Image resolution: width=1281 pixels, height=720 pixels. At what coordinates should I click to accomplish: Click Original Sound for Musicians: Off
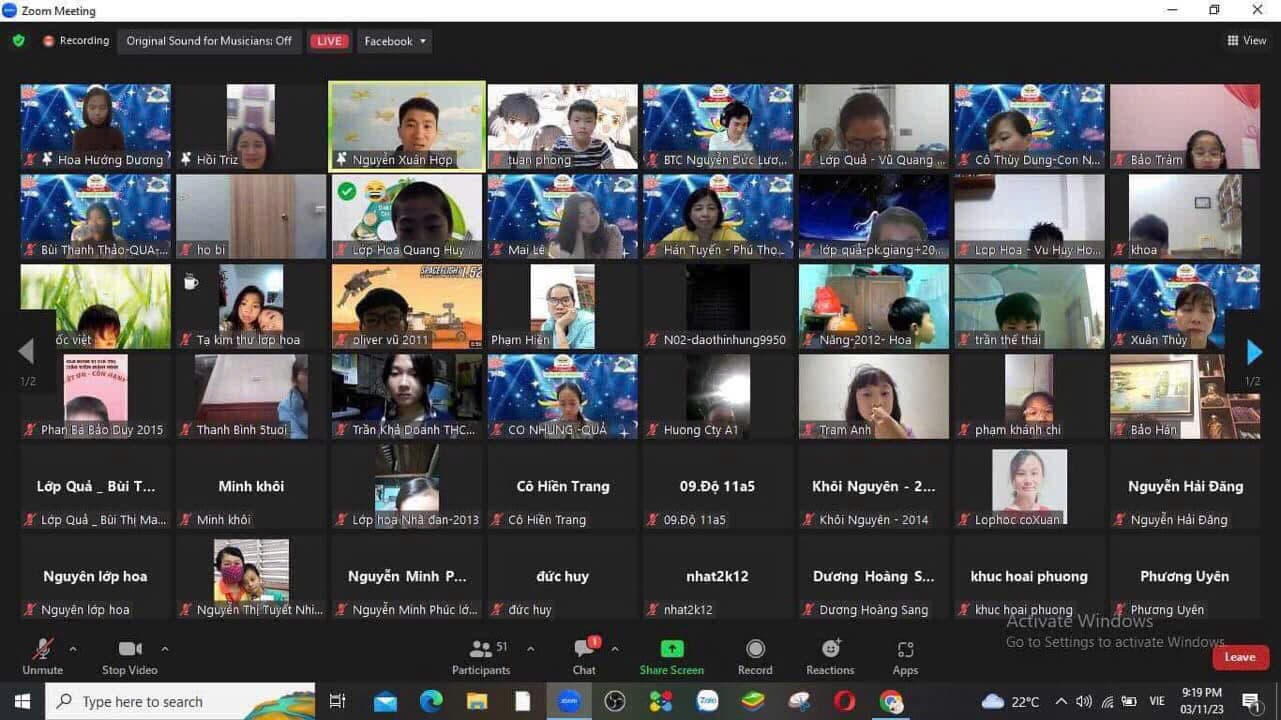coord(209,41)
